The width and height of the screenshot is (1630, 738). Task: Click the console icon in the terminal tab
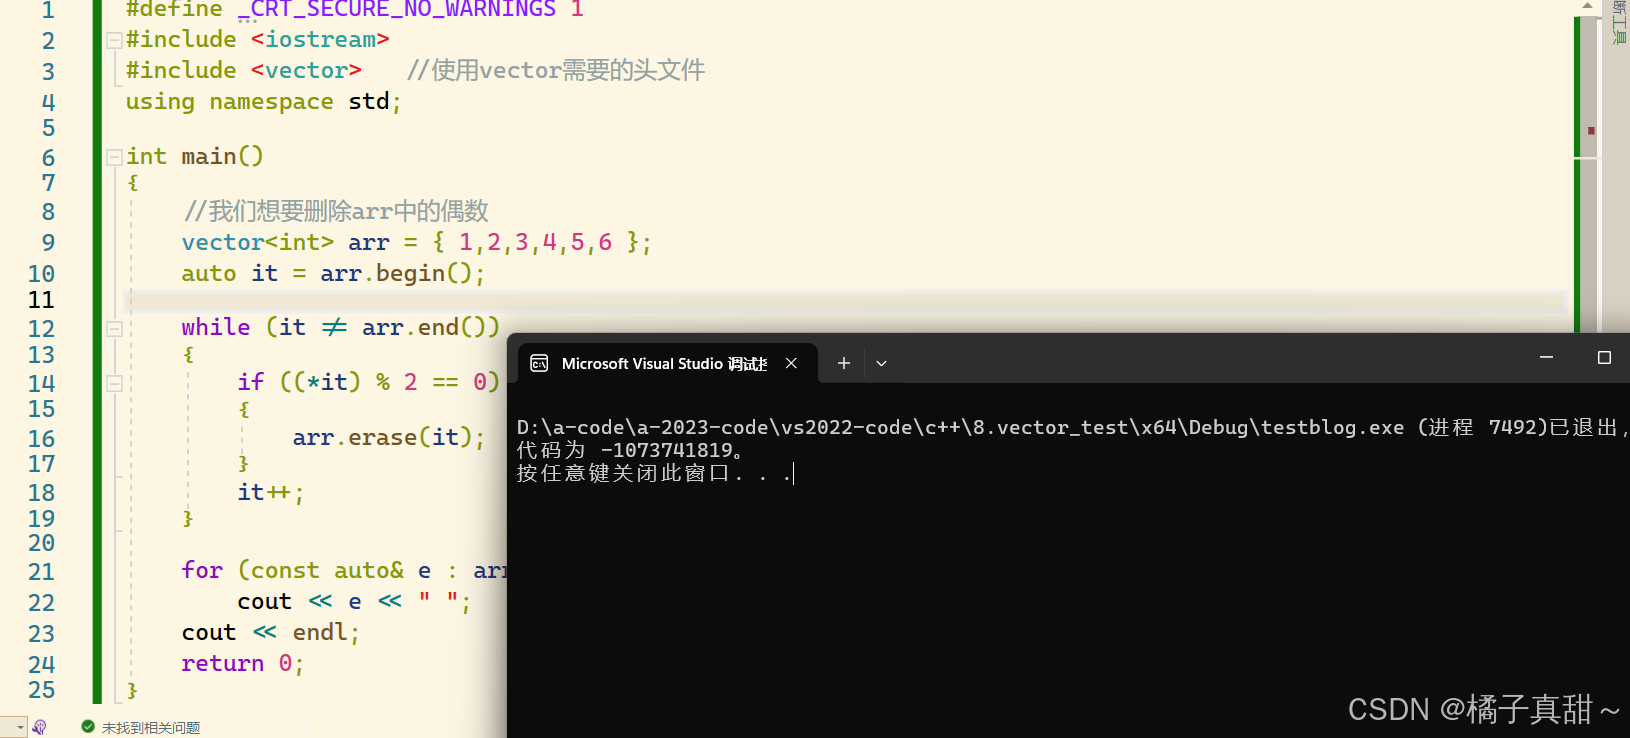point(539,363)
